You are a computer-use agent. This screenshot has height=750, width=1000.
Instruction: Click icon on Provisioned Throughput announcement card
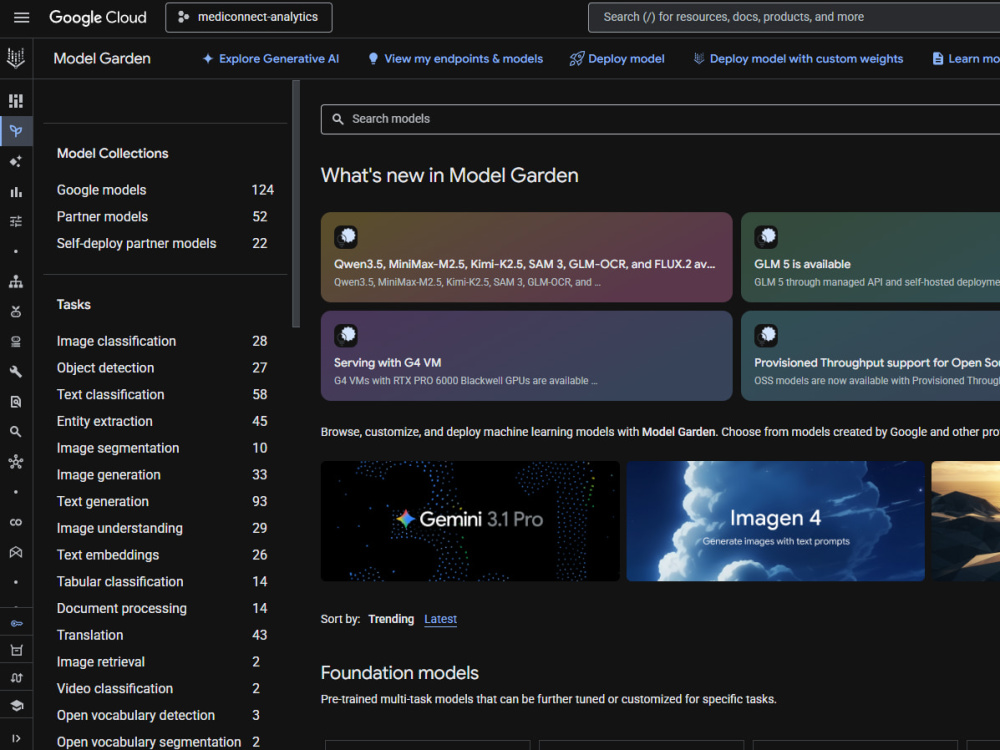point(766,335)
